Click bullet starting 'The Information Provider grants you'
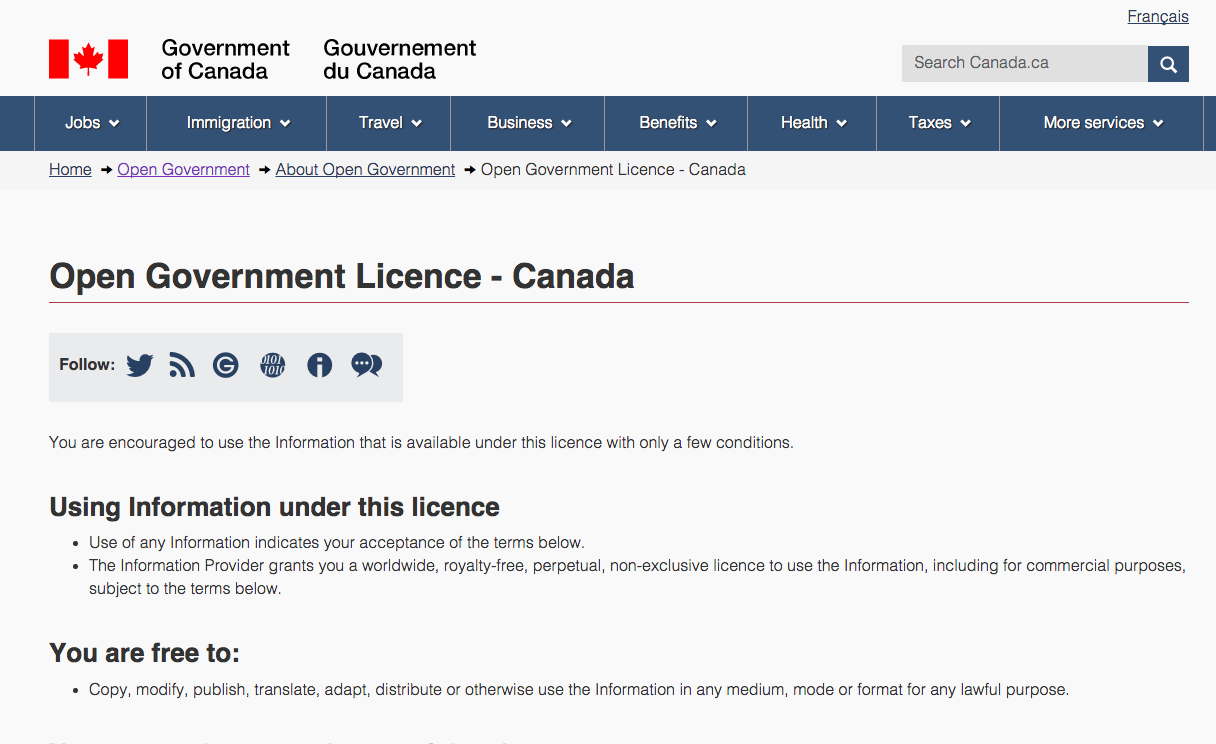1216x744 pixels. coord(637,577)
